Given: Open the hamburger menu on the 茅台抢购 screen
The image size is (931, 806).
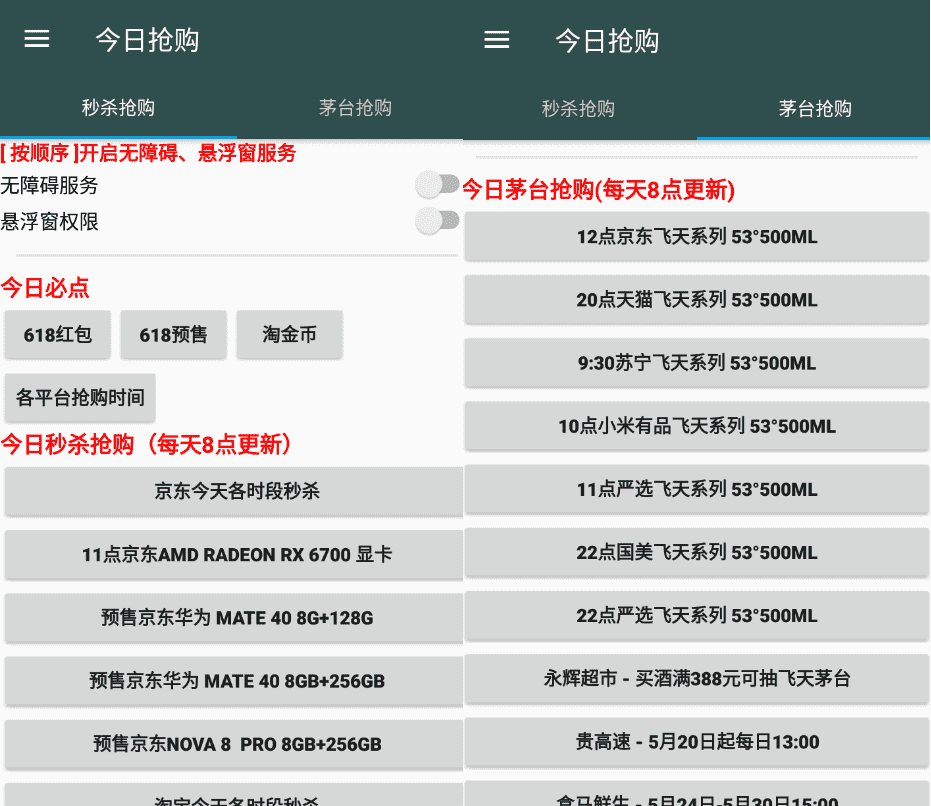Looking at the screenshot, I should [497, 39].
